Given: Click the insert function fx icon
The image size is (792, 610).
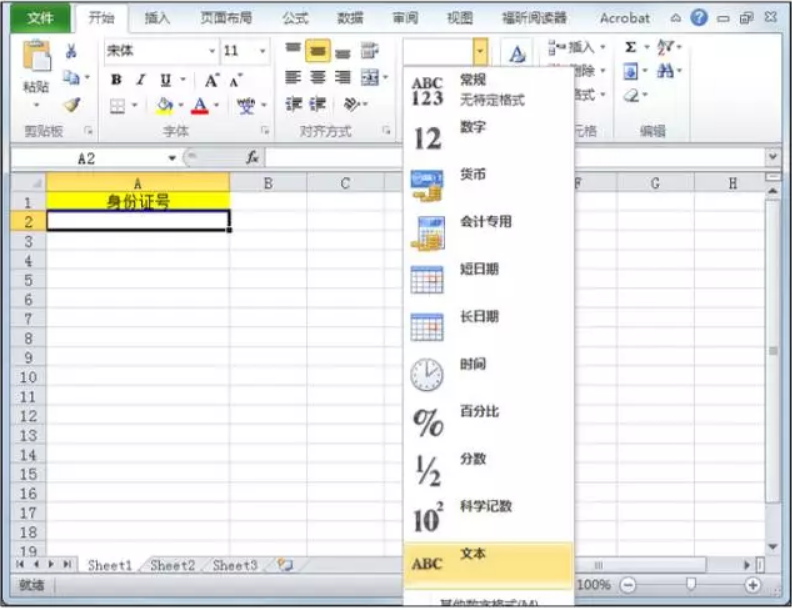Looking at the screenshot, I should tap(252, 158).
